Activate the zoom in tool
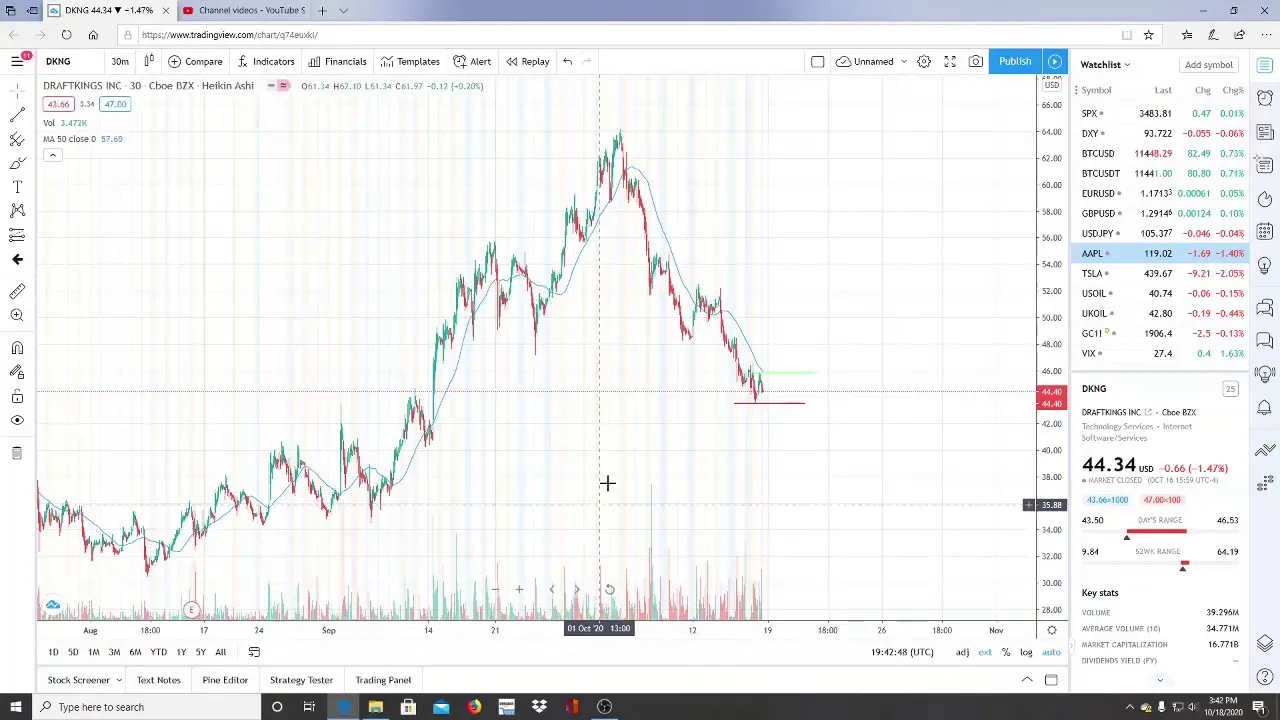Screen dimensions: 1280x720 click(x=17, y=315)
